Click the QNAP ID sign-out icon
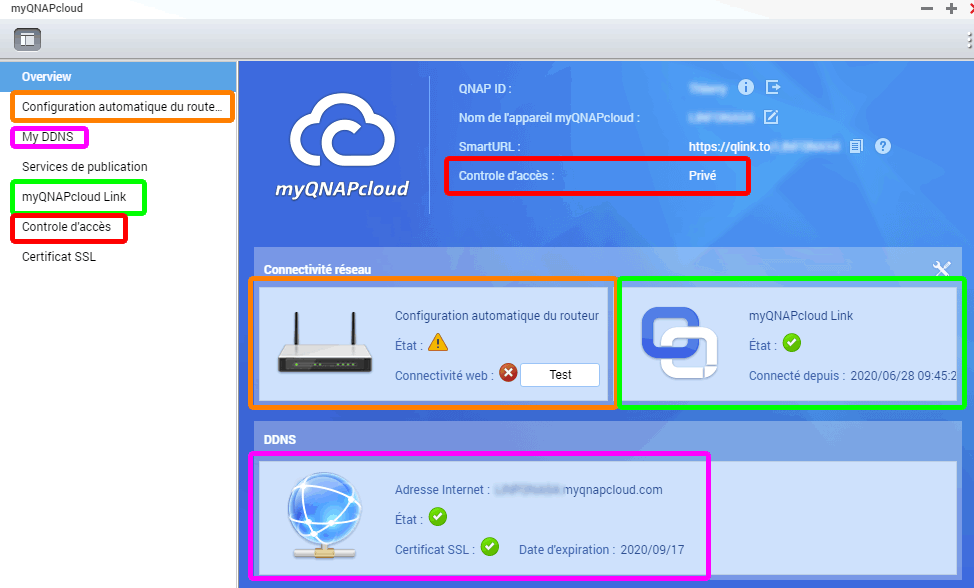 [773, 87]
